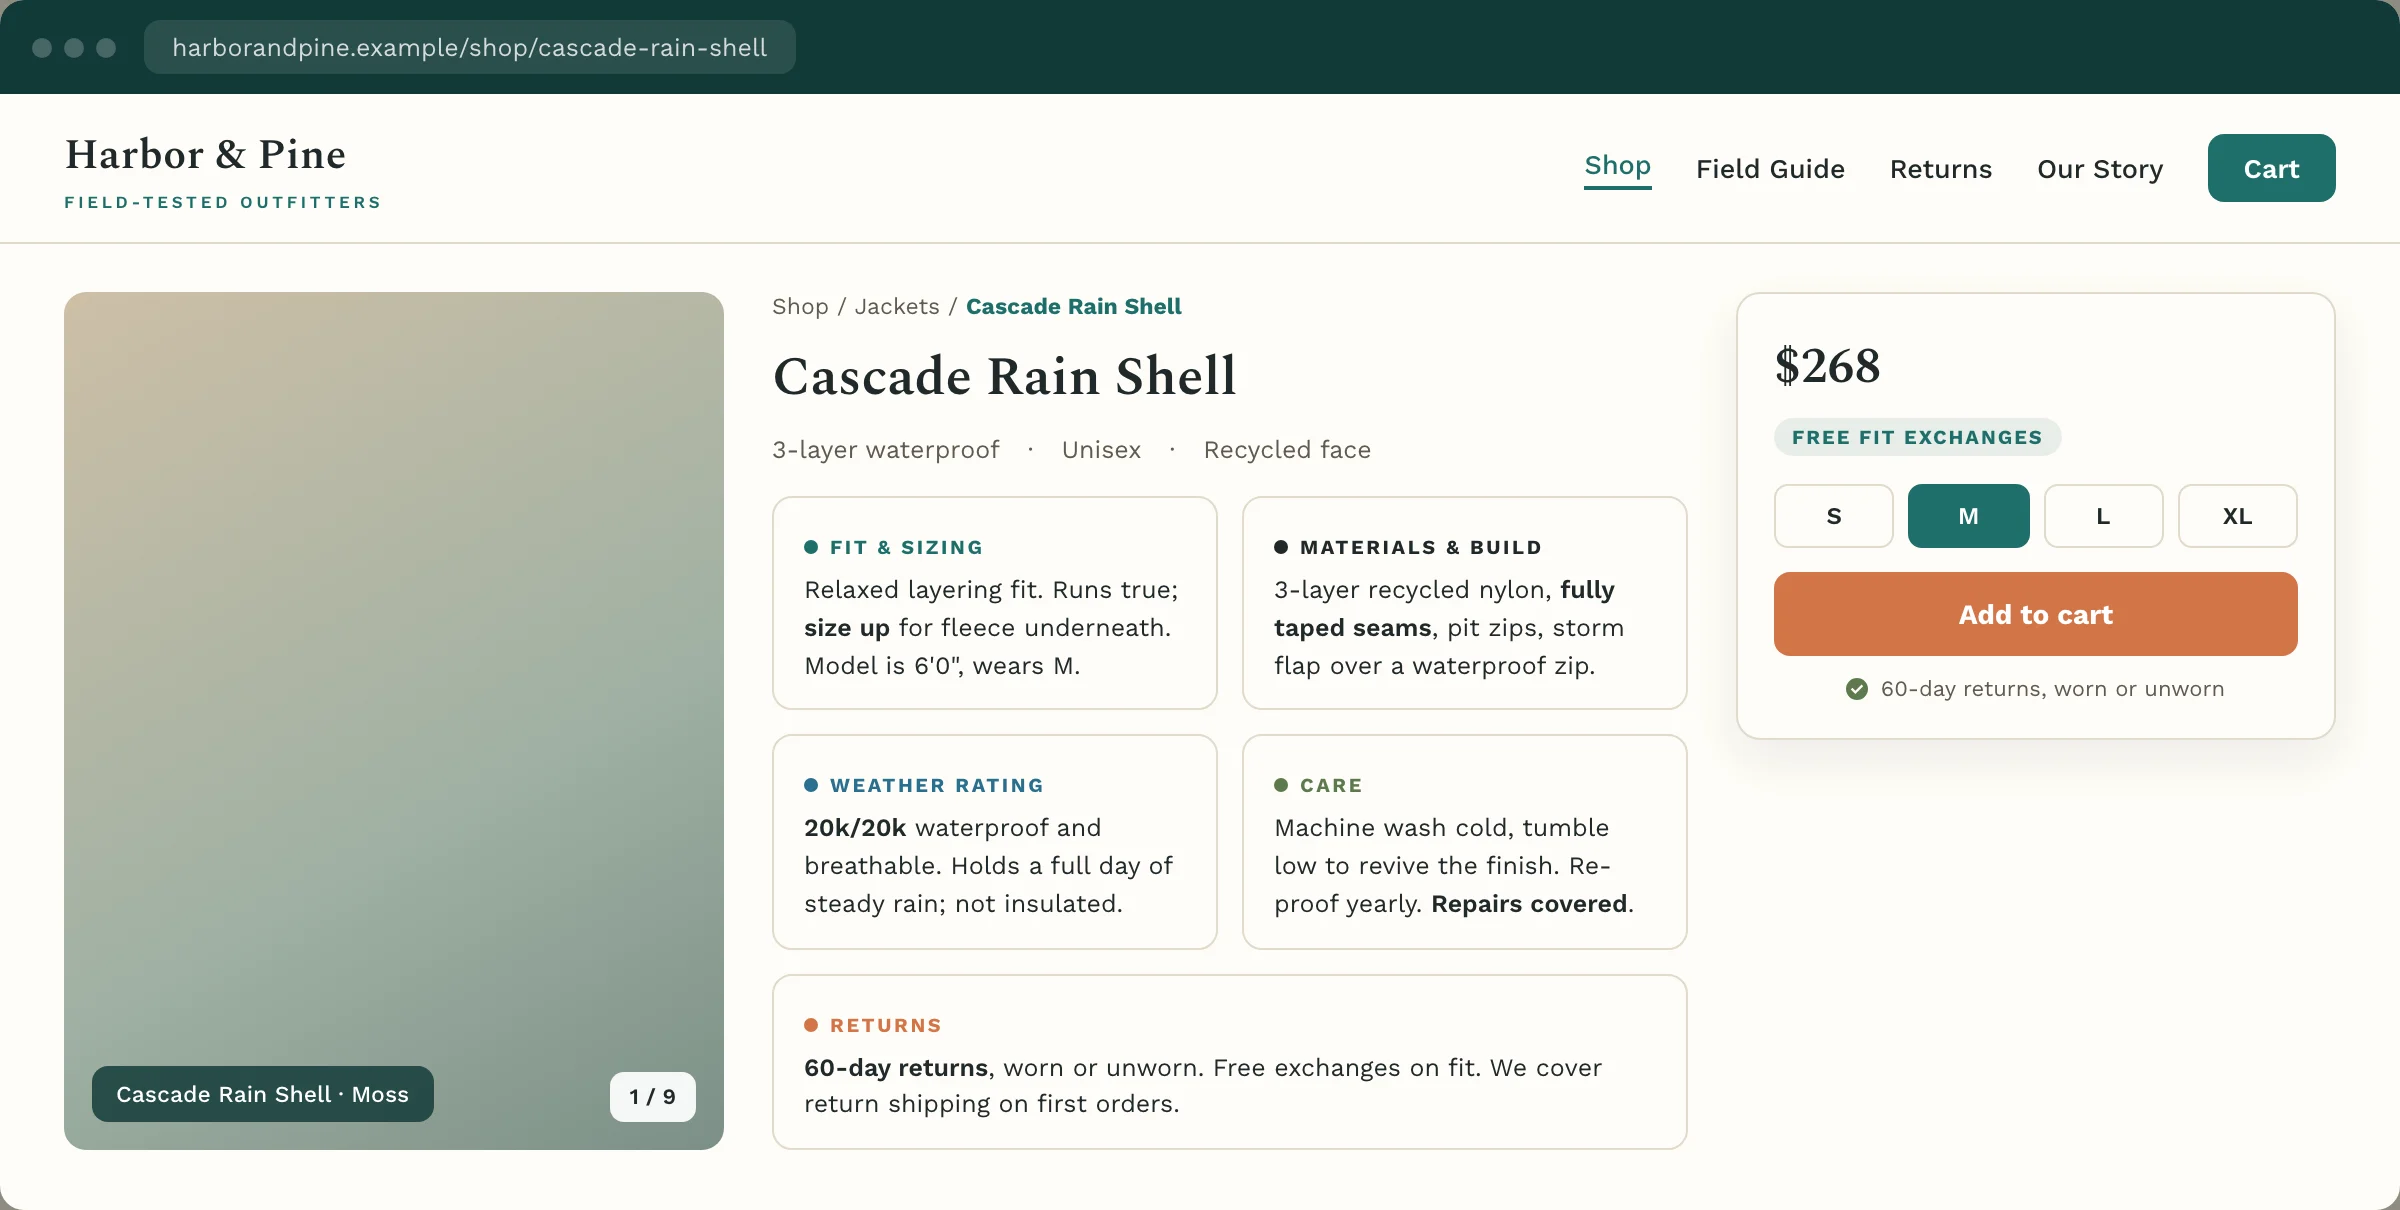Click the FREE FIT EXCHANGES badge

pos(1917,437)
